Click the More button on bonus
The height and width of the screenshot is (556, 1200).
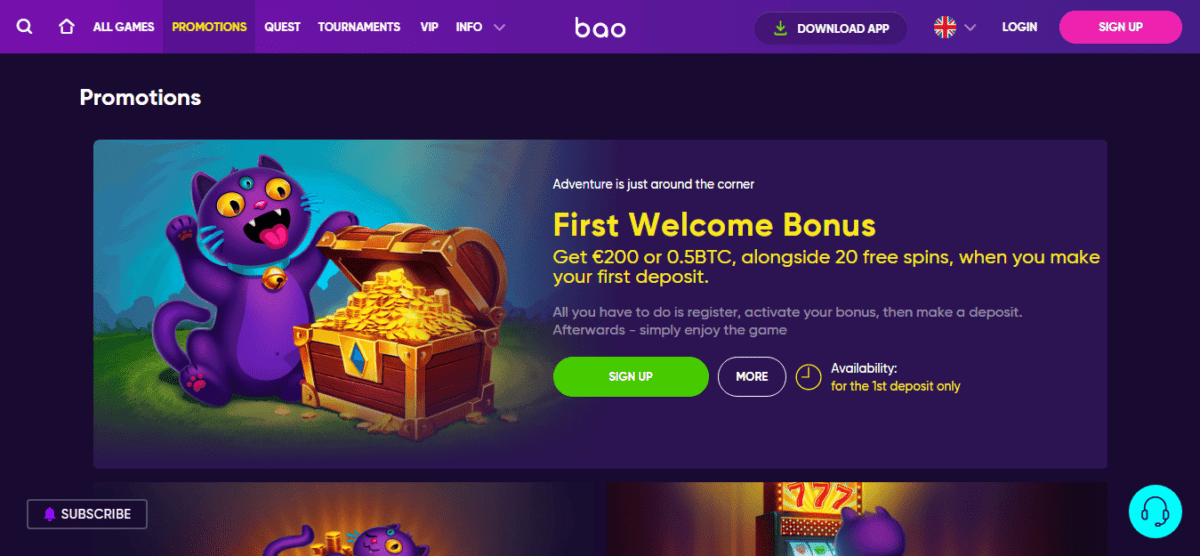[752, 376]
